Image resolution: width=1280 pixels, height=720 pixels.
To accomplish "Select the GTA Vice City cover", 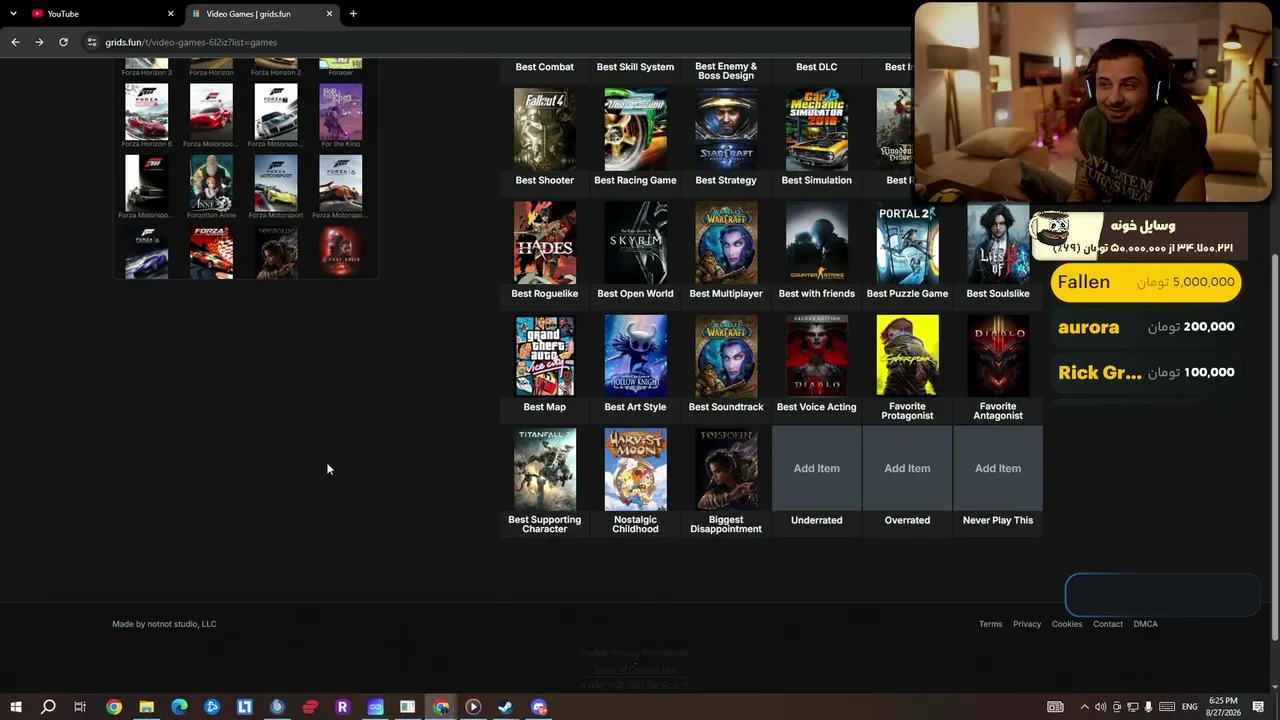I will [545, 356].
